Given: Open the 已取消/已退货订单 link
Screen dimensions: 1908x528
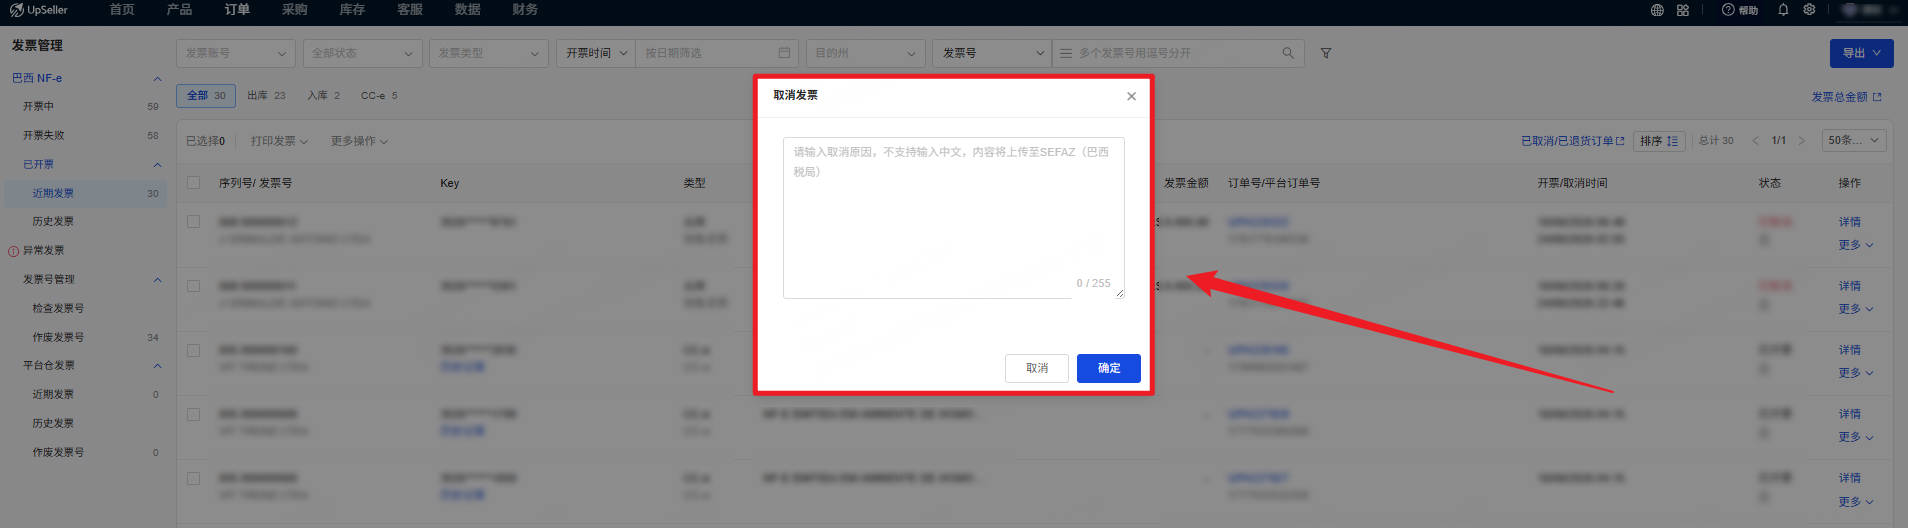Looking at the screenshot, I should tap(1572, 141).
